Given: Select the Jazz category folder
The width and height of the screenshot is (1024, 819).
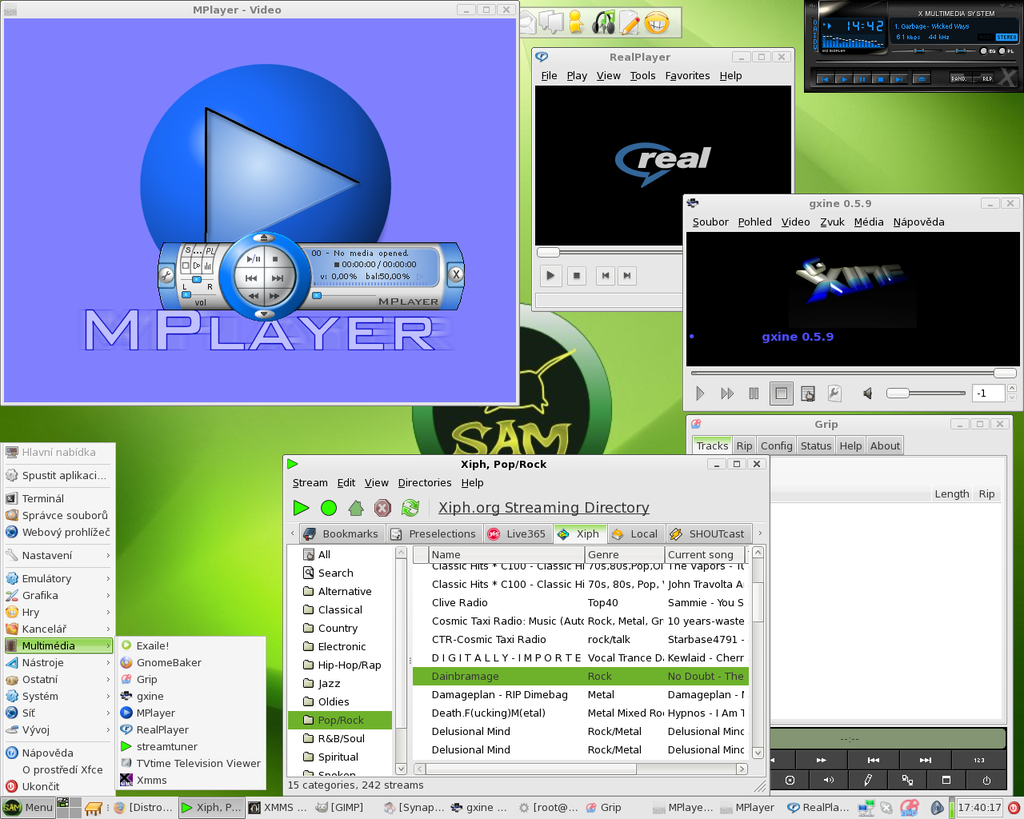Looking at the screenshot, I should (329, 683).
